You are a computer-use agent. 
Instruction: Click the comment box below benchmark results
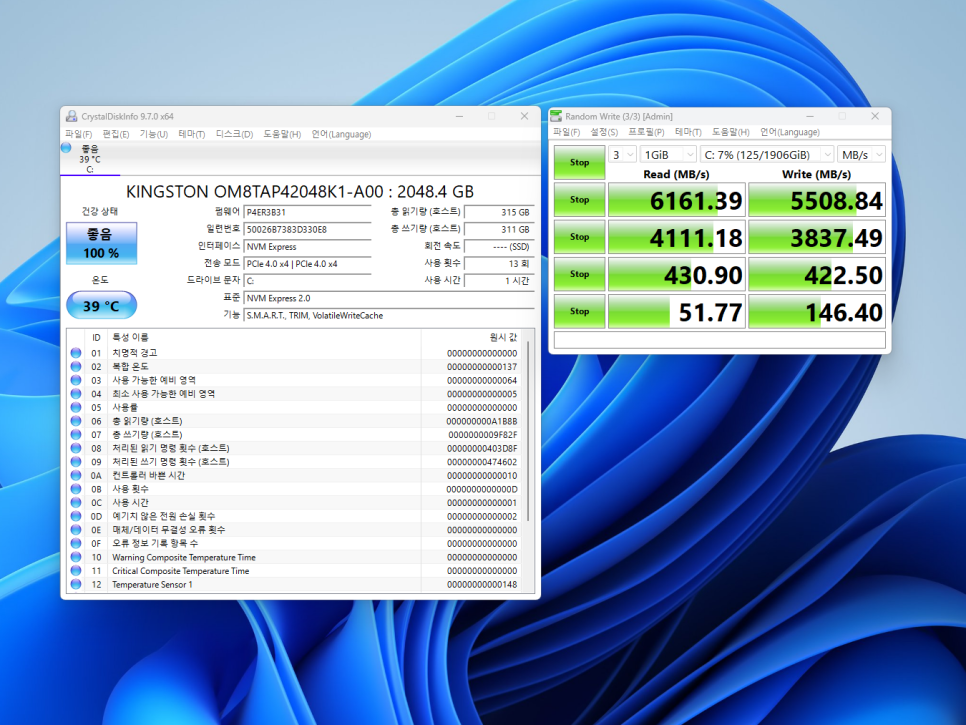[720, 340]
